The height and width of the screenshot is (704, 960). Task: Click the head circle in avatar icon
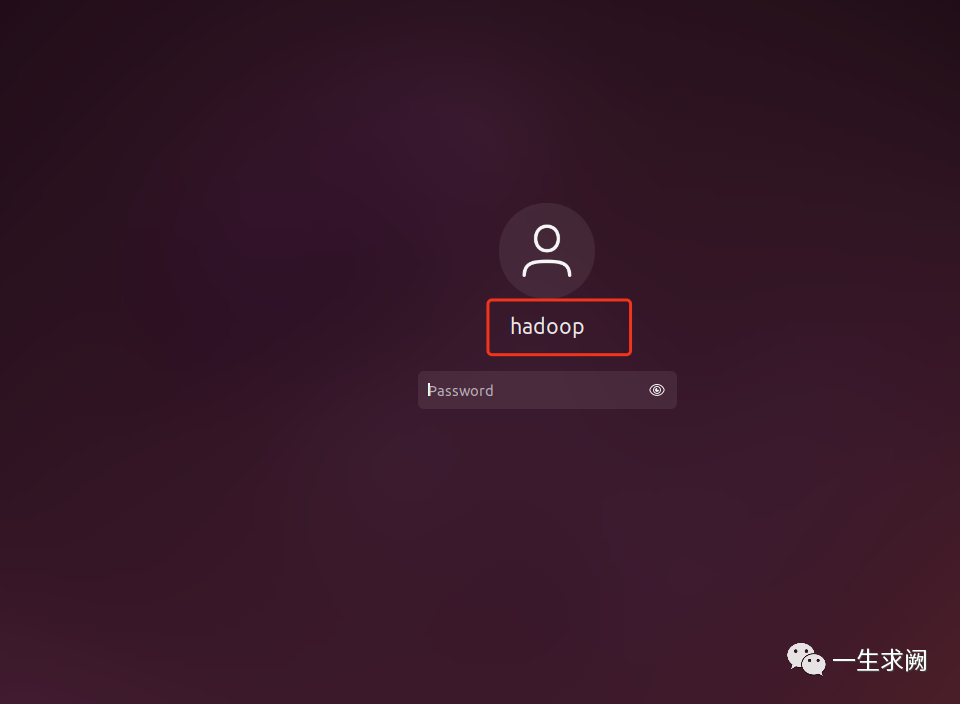(x=547, y=238)
